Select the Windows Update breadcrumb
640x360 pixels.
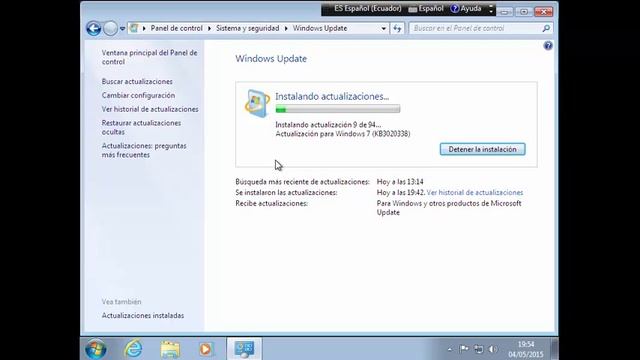click(320, 28)
